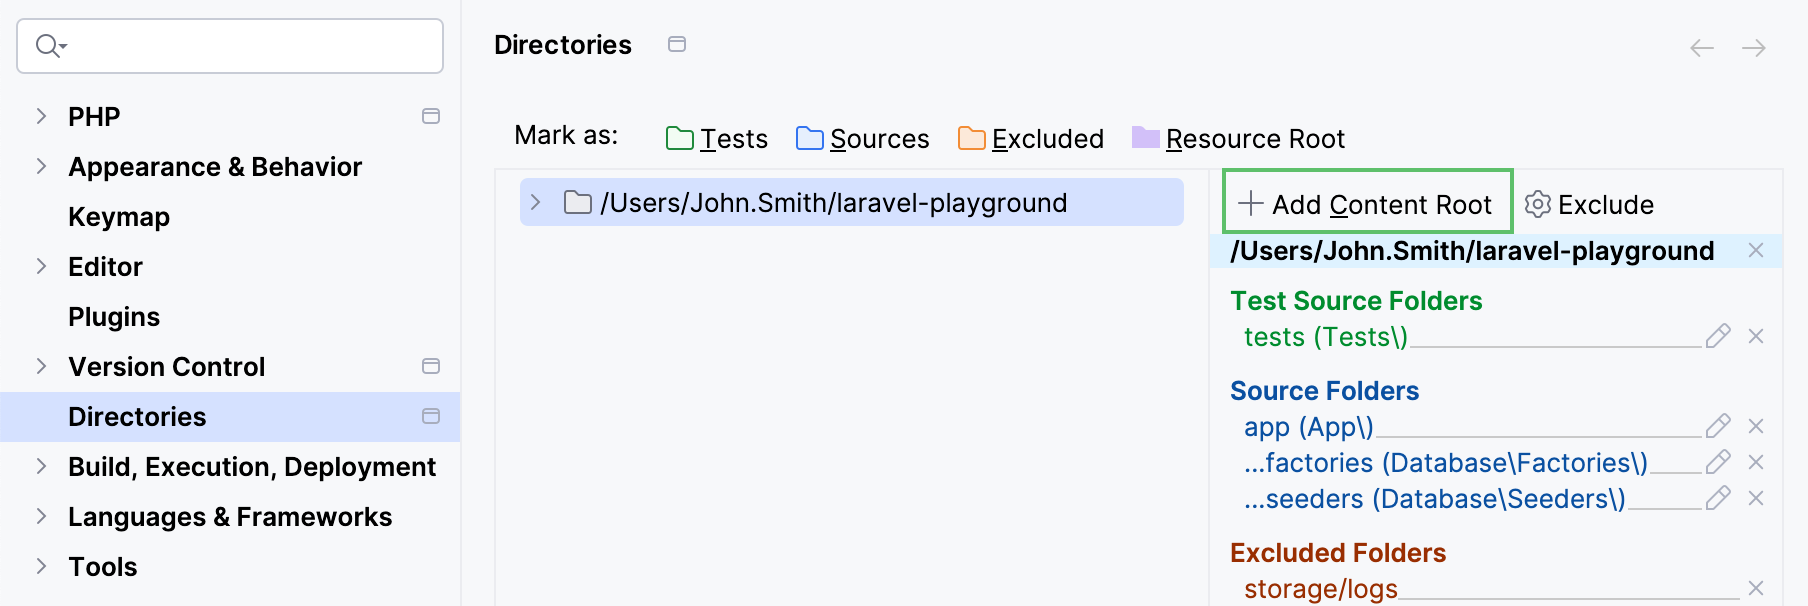The width and height of the screenshot is (1808, 606).
Task: Unmark tests folder using its X icon
Action: [1755, 336]
